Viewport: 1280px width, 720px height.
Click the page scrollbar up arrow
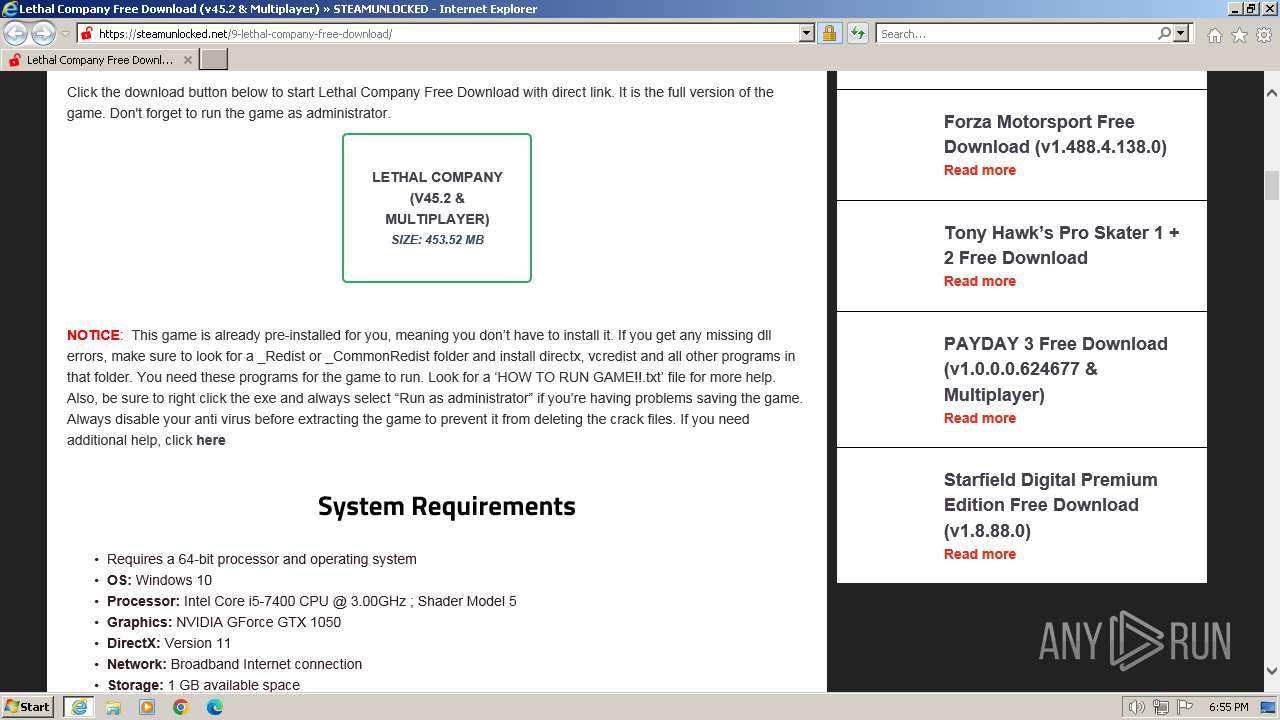tap(1272, 93)
